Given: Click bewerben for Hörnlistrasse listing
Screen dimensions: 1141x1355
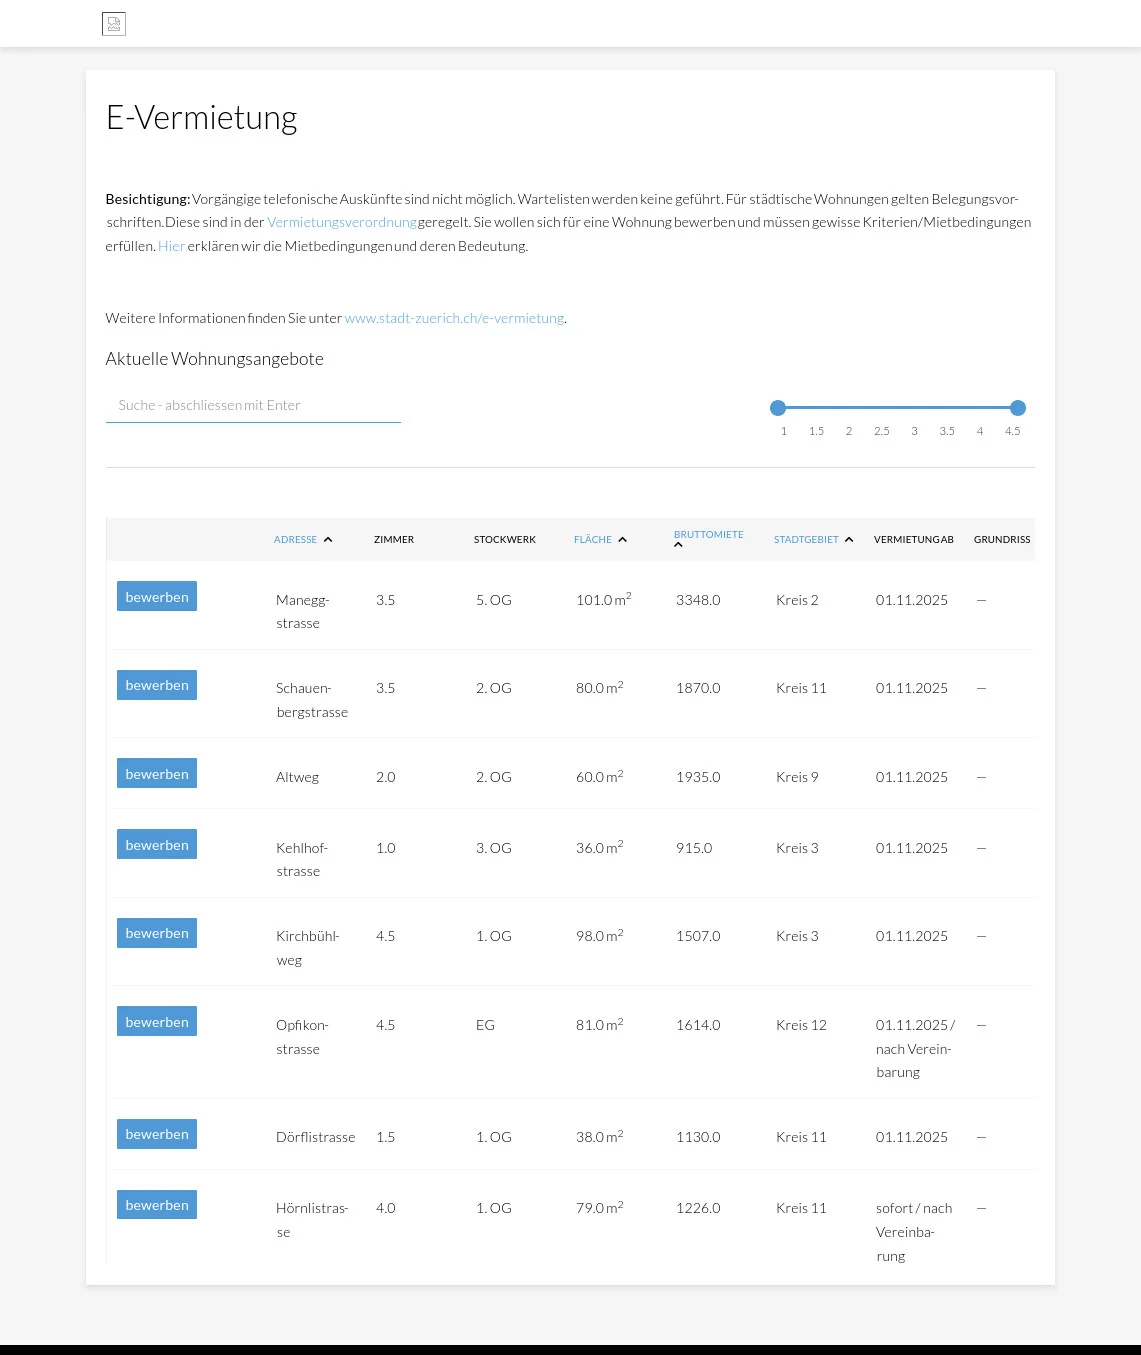Looking at the screenshot, I should click(x=157, y=1205).
